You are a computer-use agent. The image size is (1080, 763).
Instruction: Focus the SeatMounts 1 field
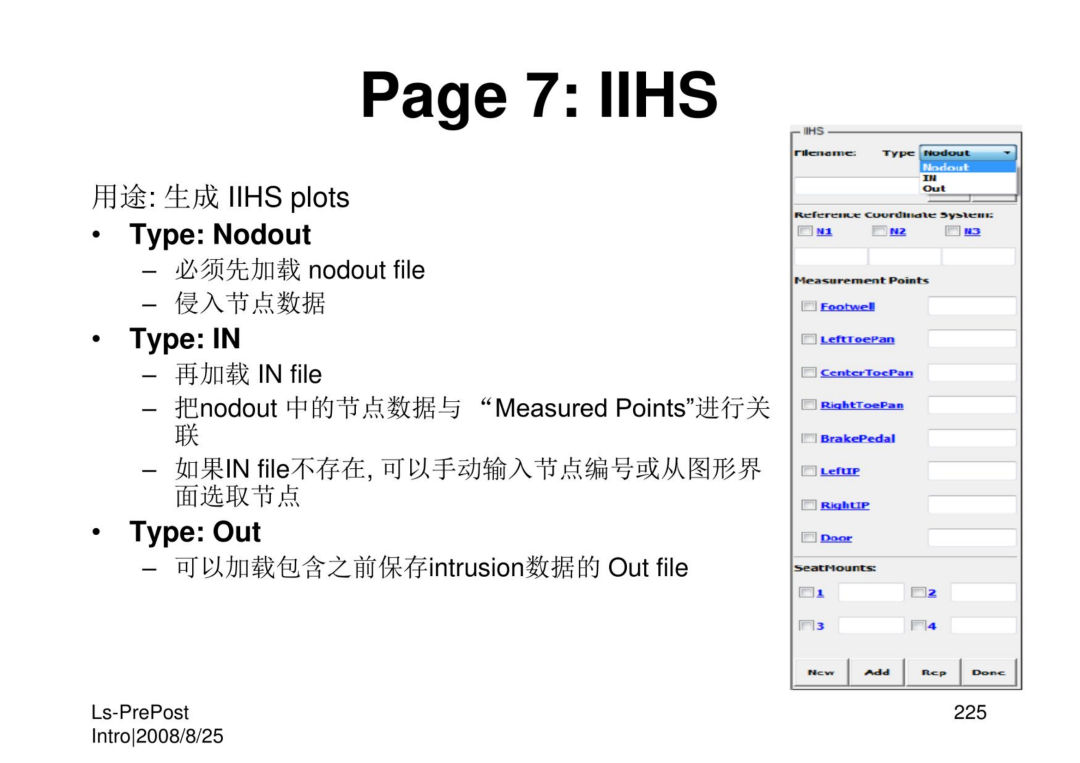871,592
